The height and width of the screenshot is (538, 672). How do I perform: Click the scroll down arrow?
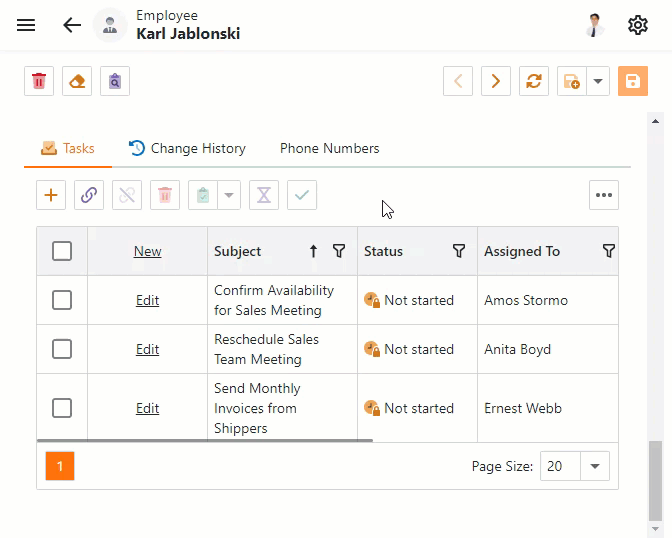pyautogui.click(x=655, y=529)
